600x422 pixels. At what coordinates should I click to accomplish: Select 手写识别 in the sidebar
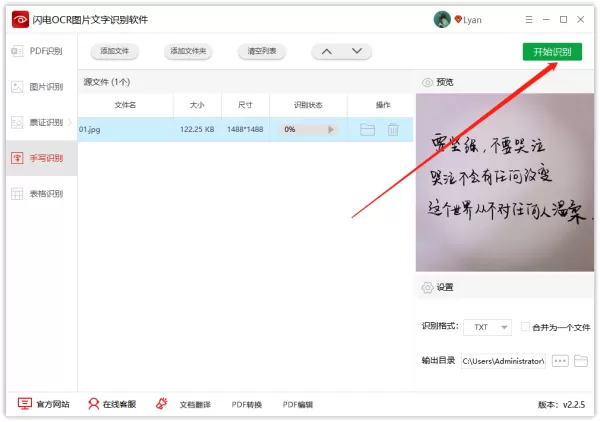pyautogui.click(x=41, y=158)
